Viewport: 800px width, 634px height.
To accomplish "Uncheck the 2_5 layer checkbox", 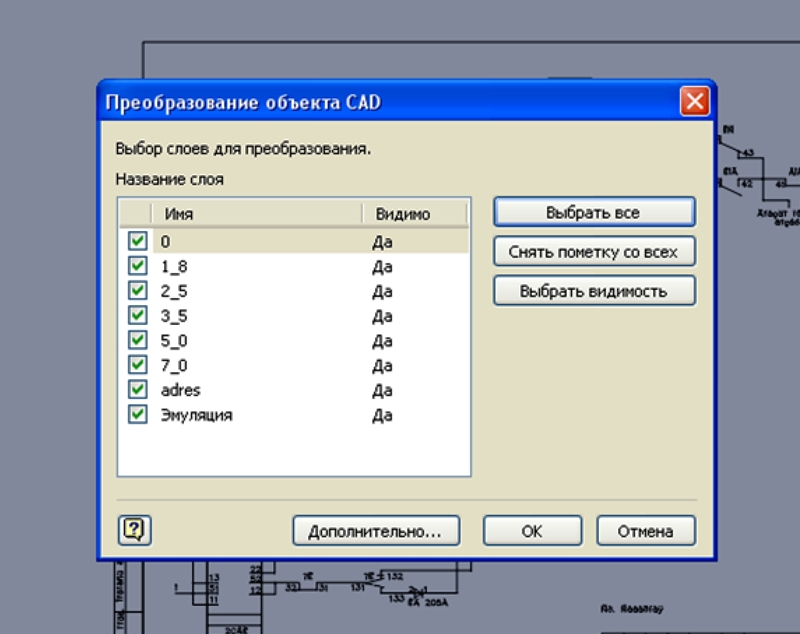I will tap(138, 291).
